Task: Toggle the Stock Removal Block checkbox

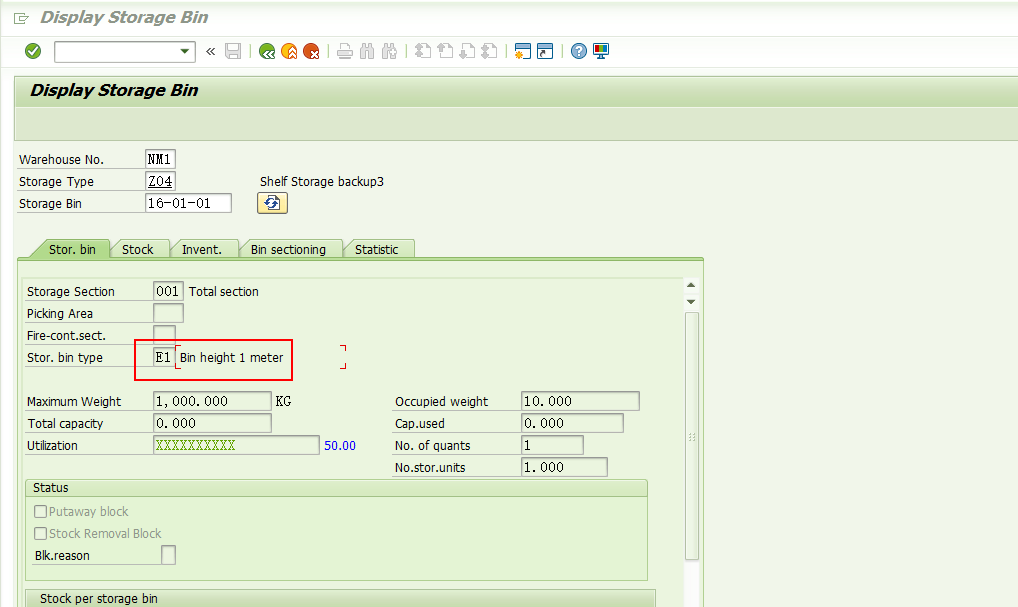Action: (x=40, y=533)
